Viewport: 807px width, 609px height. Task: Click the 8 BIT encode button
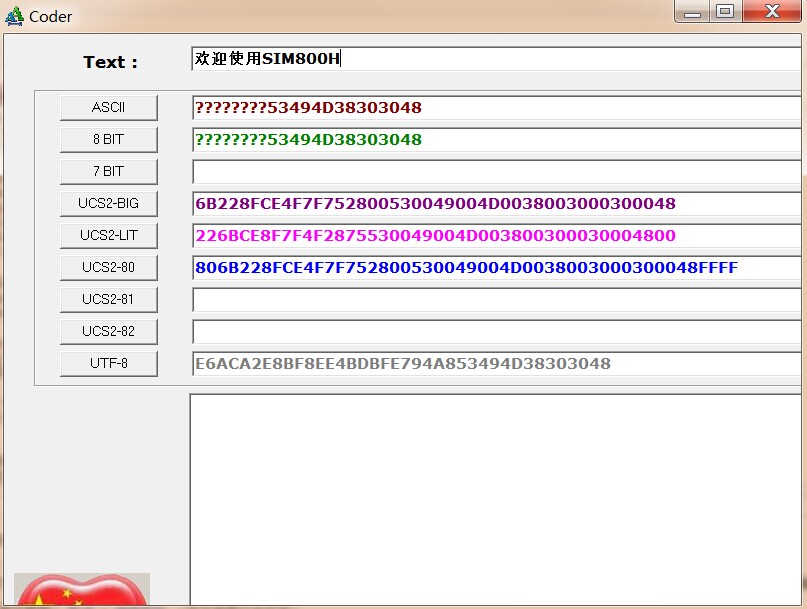109,140
